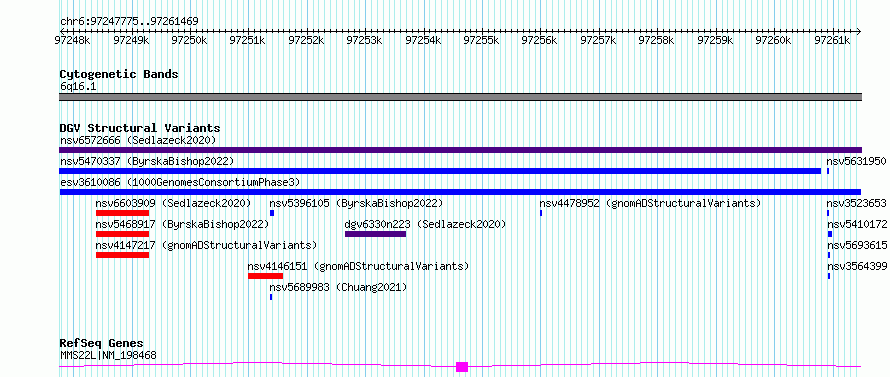
Task: Select the small blue nsv5689983 marker
Action: 271,297
